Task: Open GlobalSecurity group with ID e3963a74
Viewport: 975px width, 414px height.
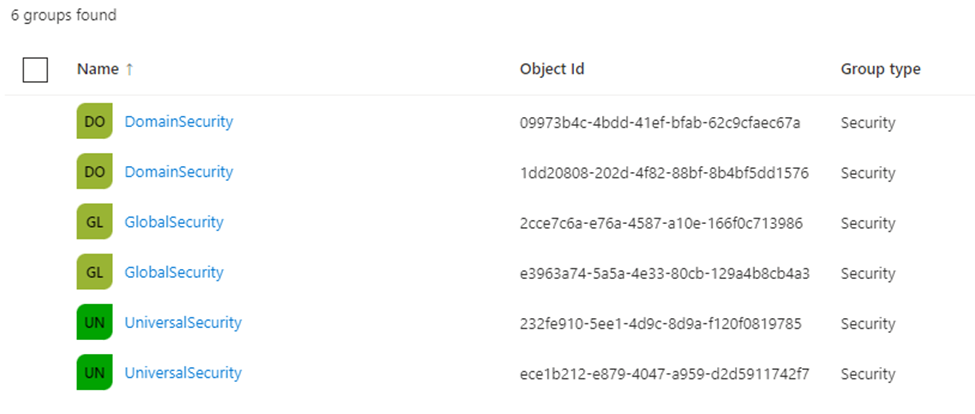Action: coord(174,272)
